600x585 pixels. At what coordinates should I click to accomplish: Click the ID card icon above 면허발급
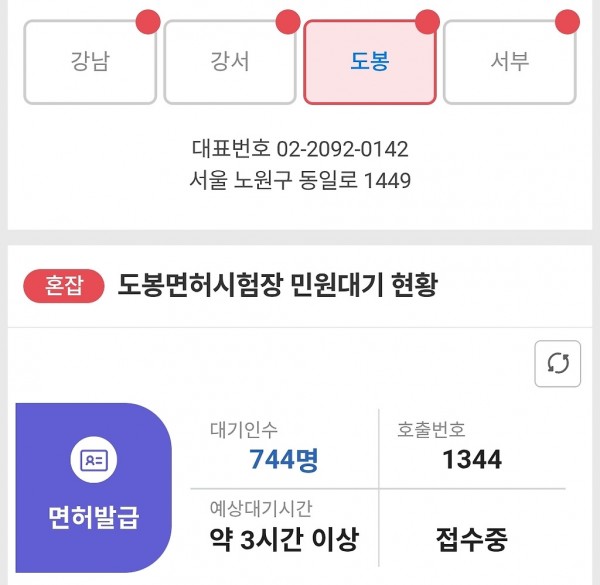(95, 460)
